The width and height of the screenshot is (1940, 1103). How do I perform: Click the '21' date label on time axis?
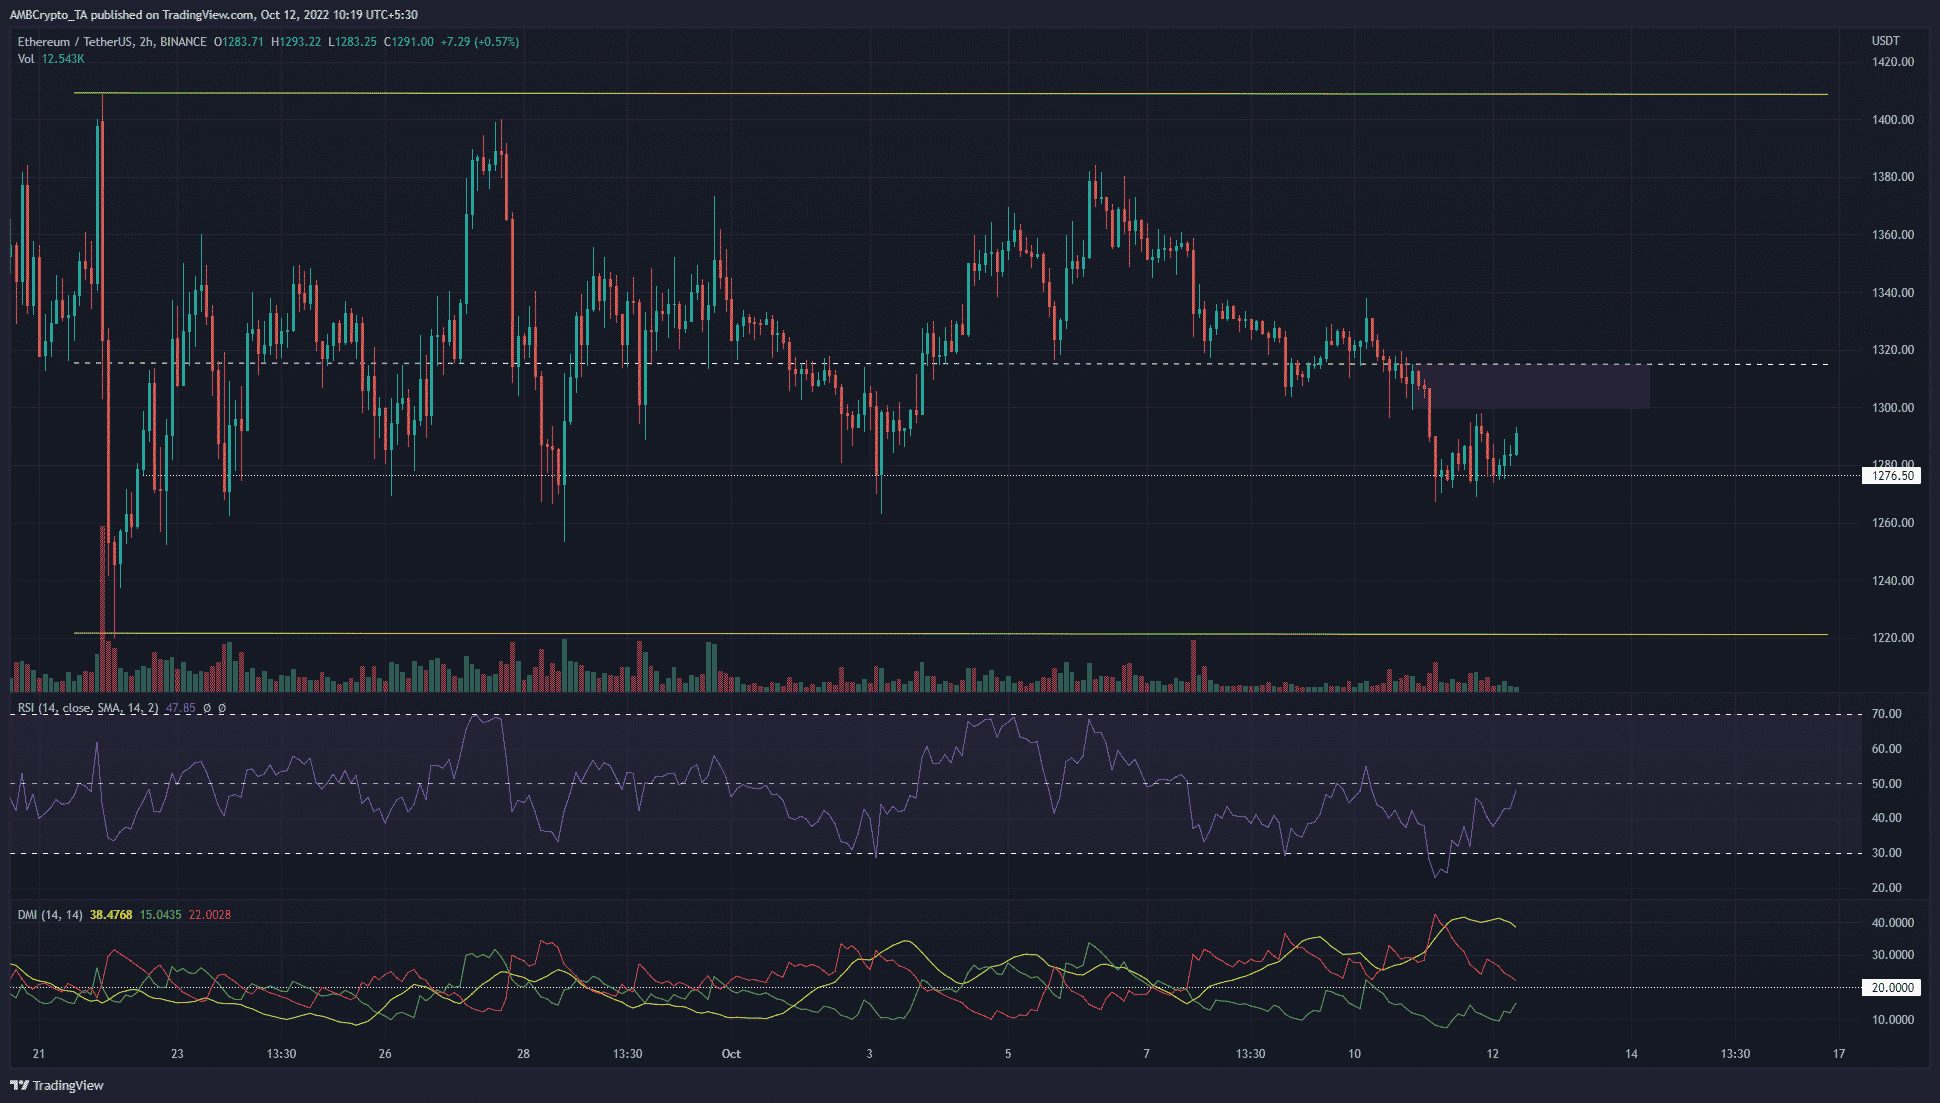39,1054
